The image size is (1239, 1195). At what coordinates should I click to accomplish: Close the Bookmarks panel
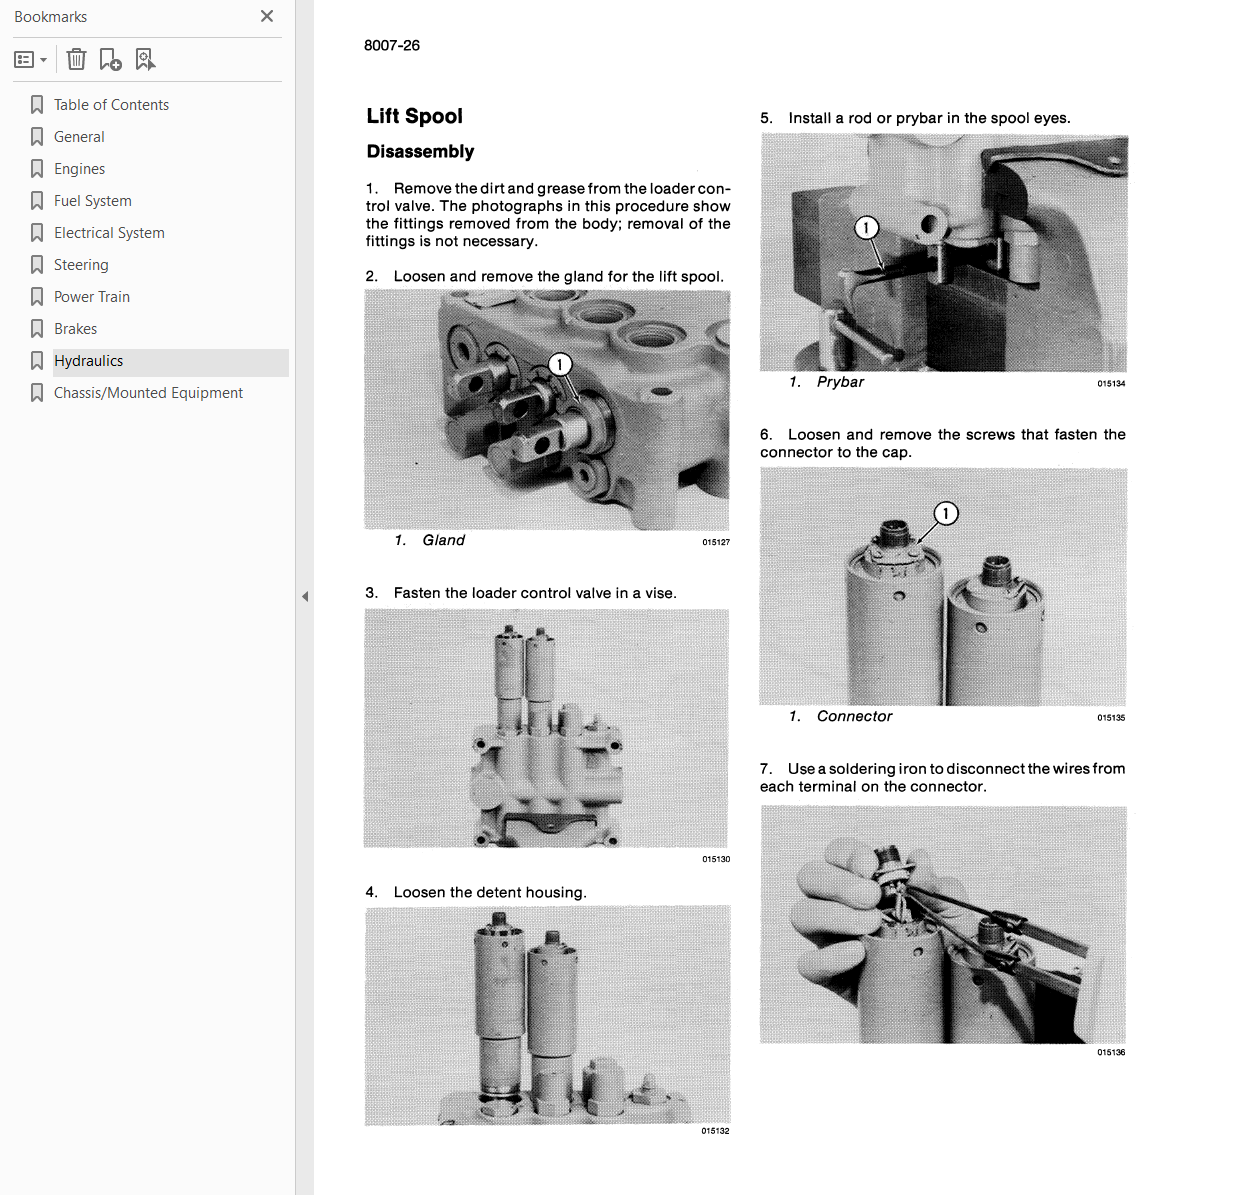(x=267, y=16)
